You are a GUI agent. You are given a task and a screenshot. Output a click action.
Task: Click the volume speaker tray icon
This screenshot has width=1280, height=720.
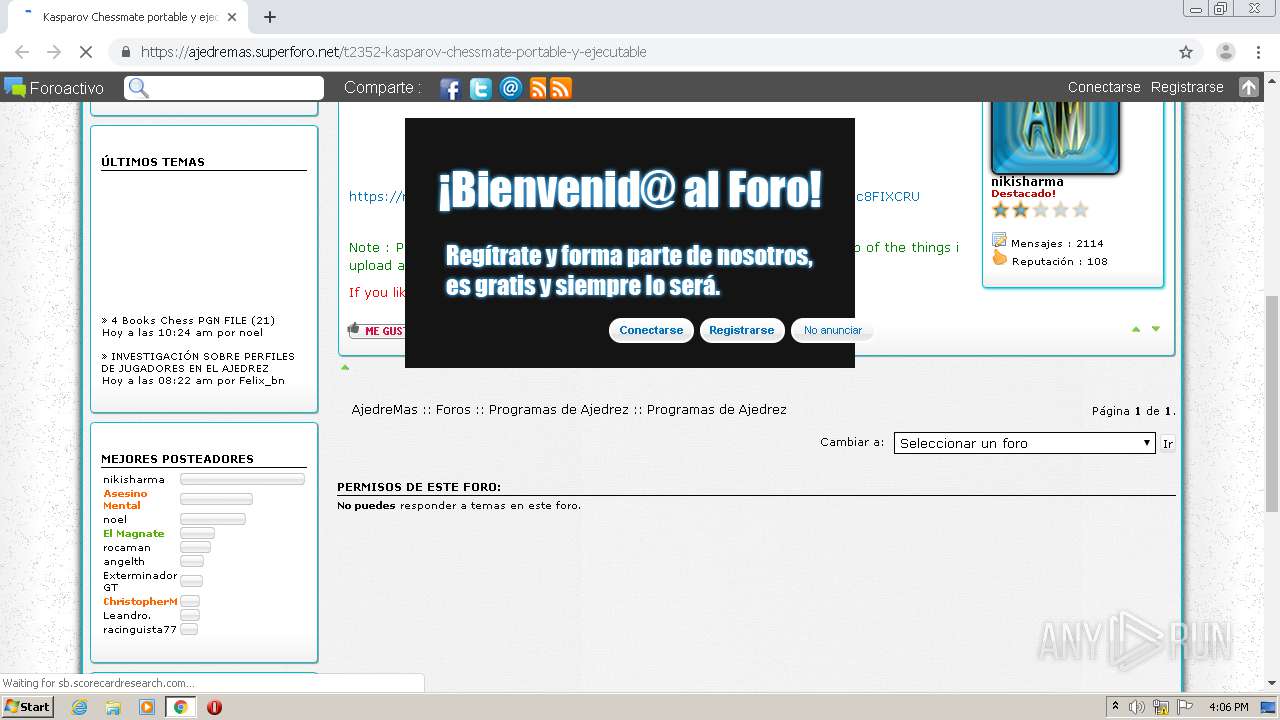pyautogui.click(x=1137, y=707)
